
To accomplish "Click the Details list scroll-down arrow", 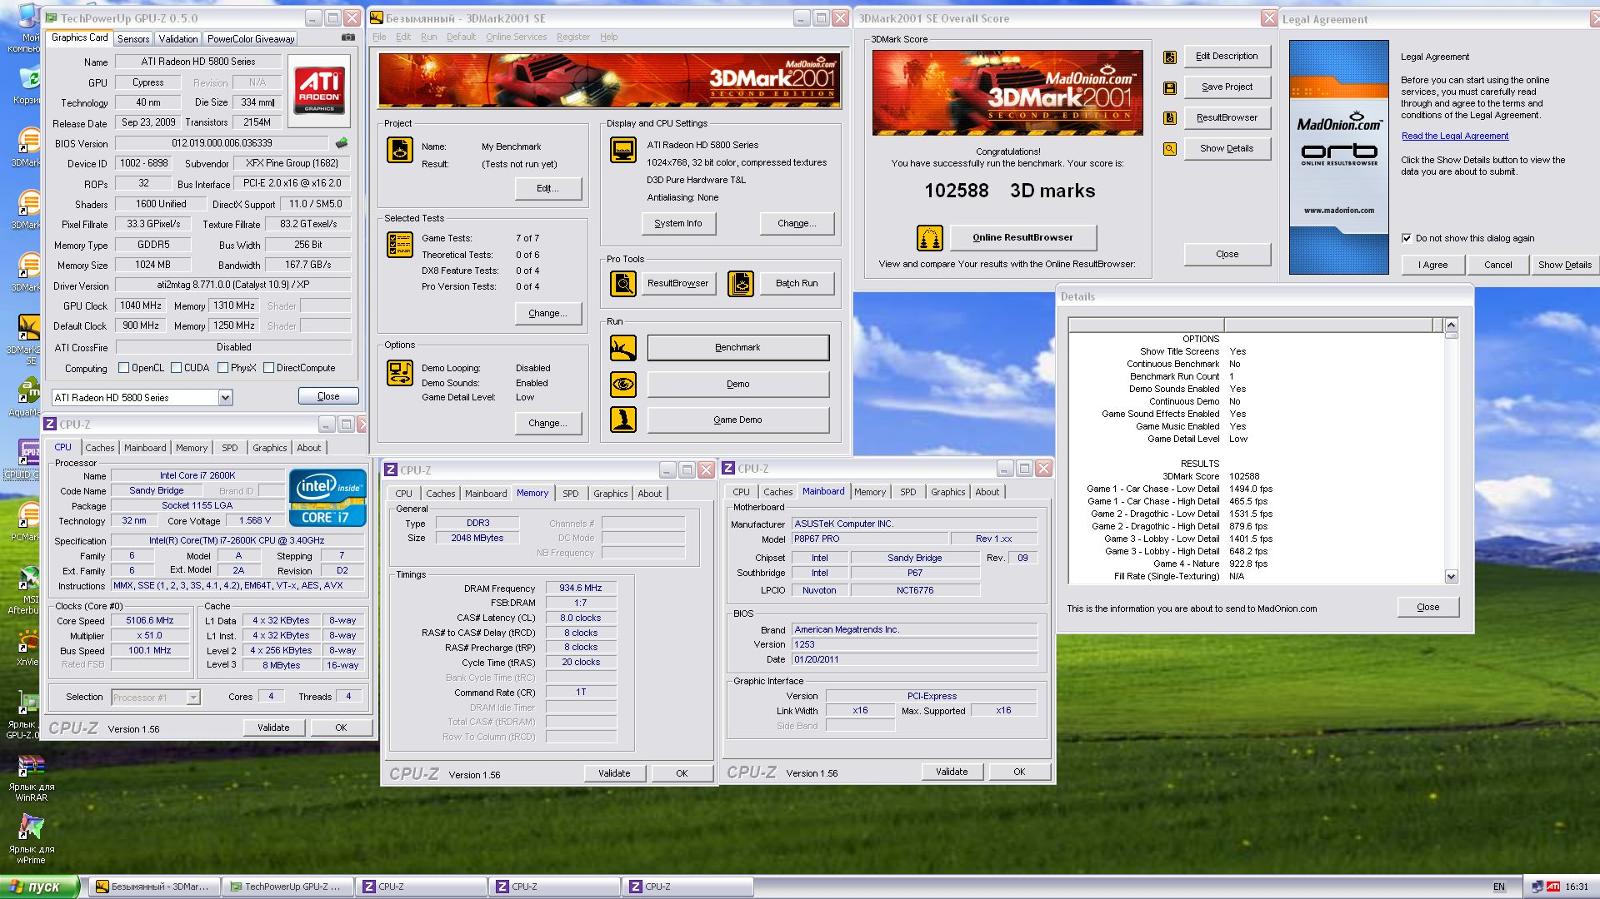I will coord(1451,576).
